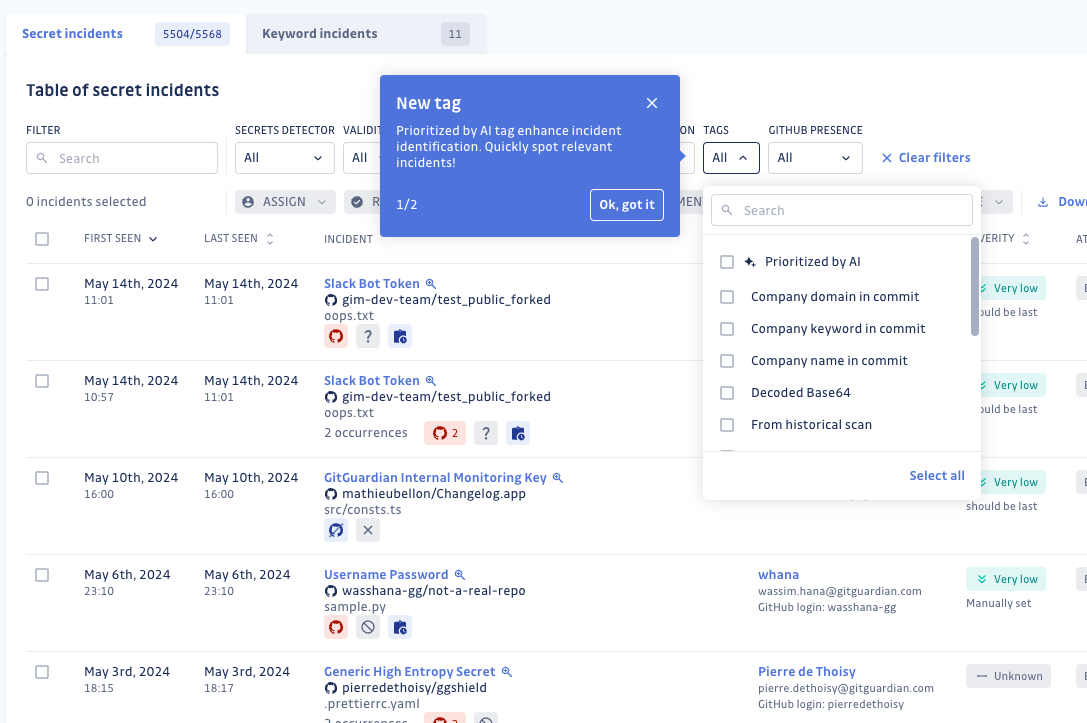Click magnifier icon next to Username Password
The image size is (1087, 723).
point(460,575)
